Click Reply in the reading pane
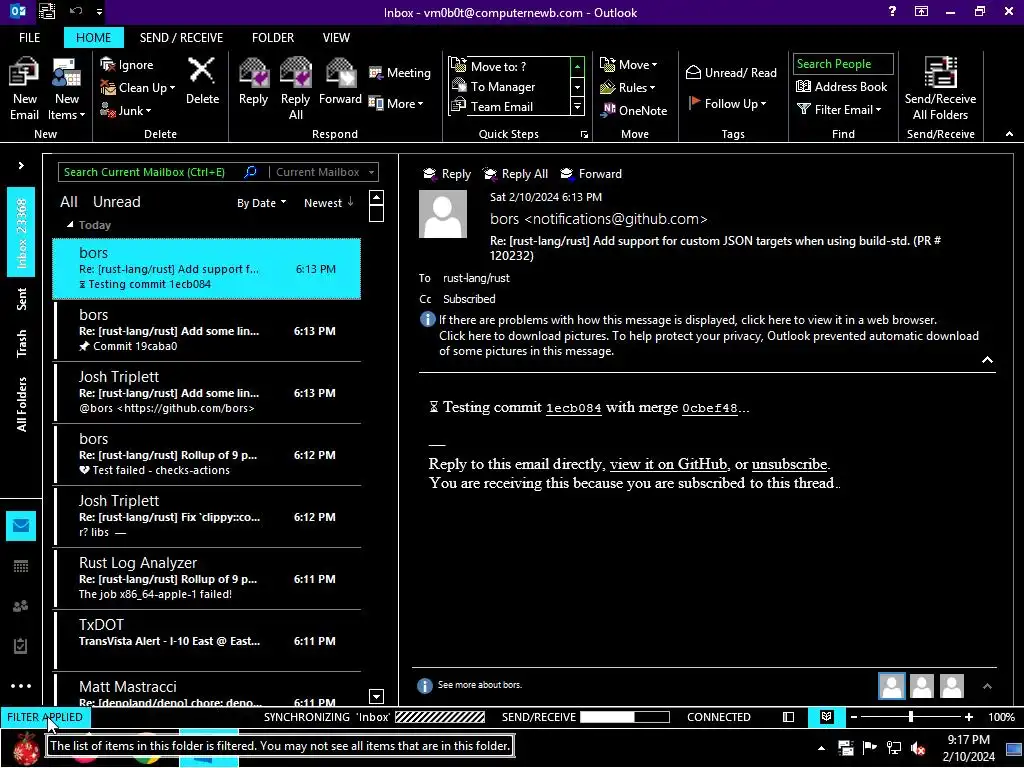The width and height of the screenshot is (1024, 768). pos(447,174)
